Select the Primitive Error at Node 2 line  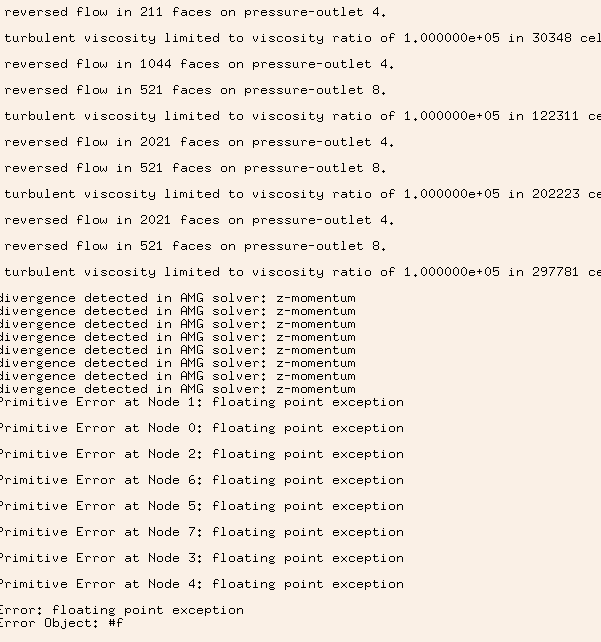coord(201,454)
